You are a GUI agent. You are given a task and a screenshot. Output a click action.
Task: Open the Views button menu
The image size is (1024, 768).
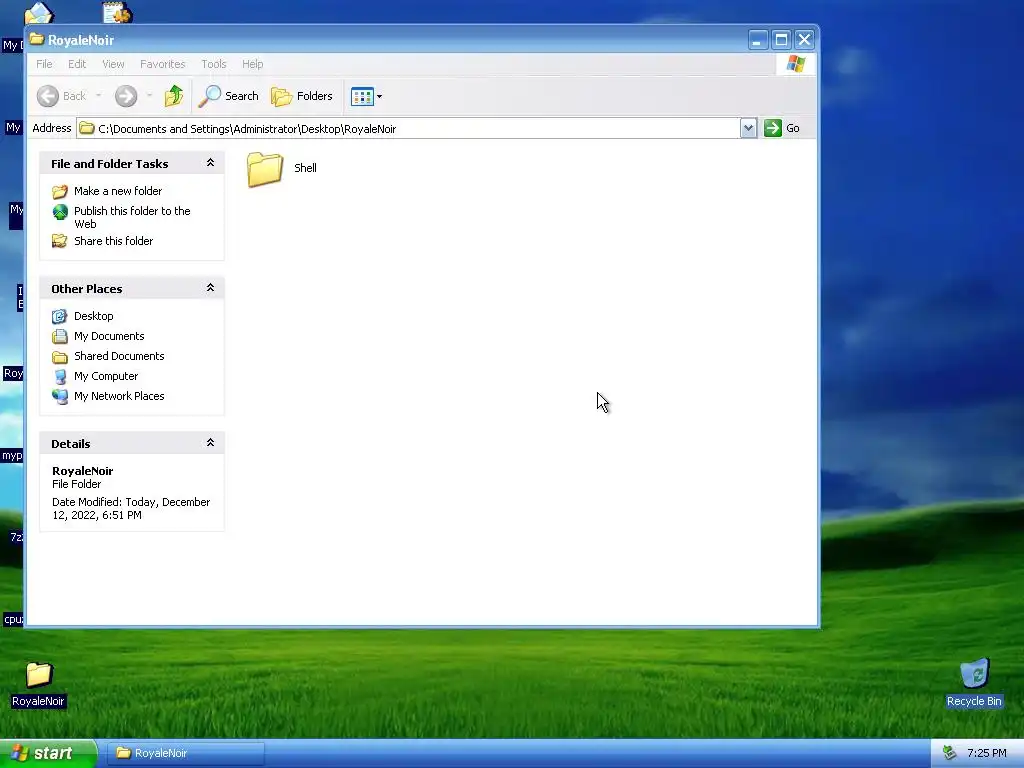(x=366, y=96)
